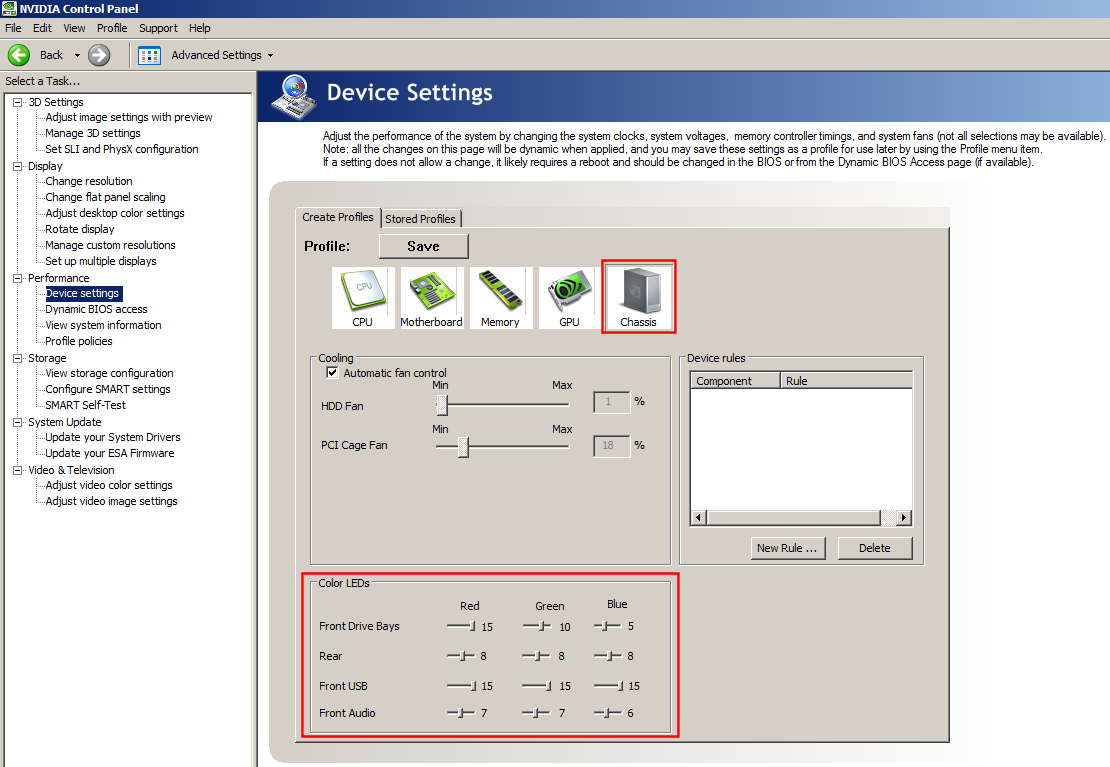Viewport: 1110px width, 767px height.
Task: Select the Motherboard device icon
Action: (431, 297)
